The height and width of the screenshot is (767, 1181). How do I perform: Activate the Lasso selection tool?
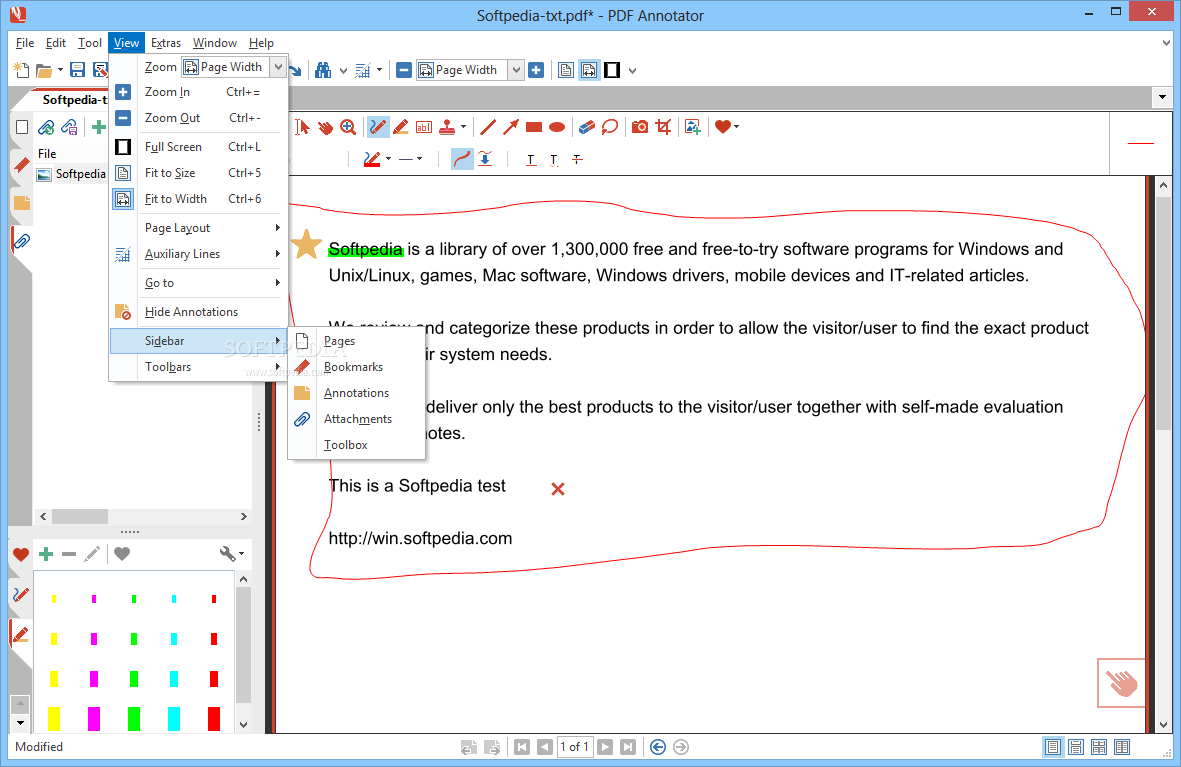tap(610, 127)
